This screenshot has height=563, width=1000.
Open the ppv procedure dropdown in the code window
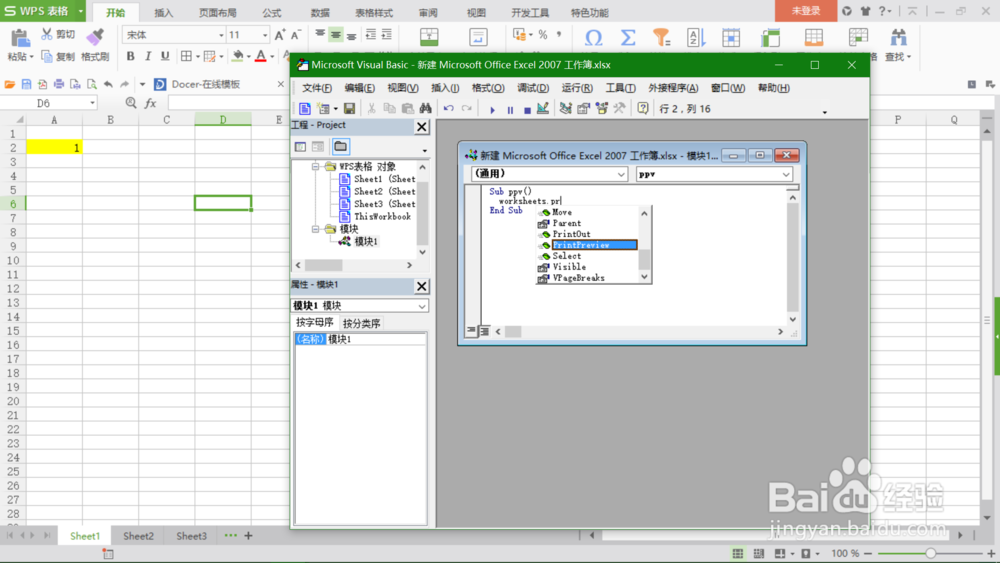pyautogui.click(x=786, y=174)
